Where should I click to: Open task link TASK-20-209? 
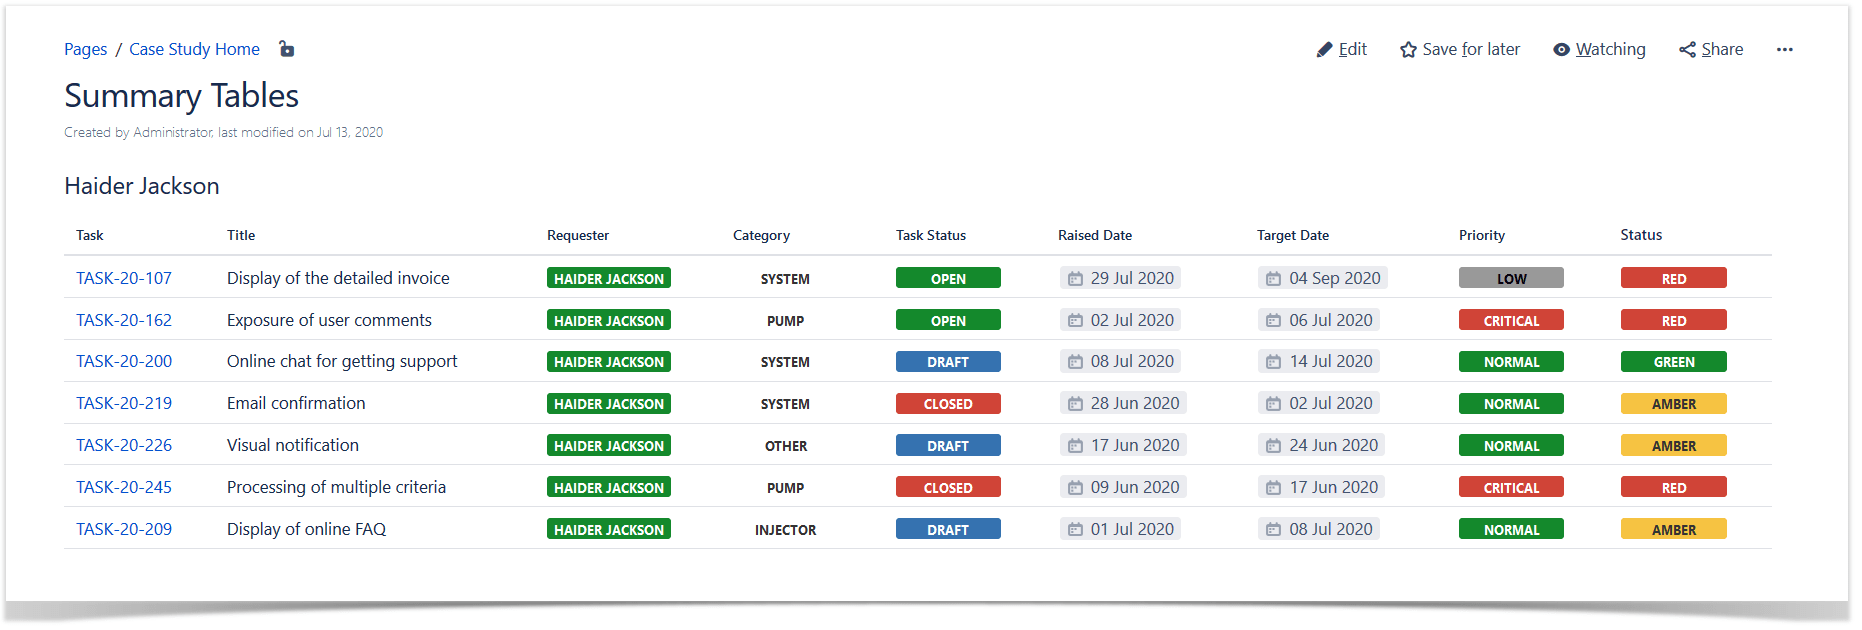(124, 529)
